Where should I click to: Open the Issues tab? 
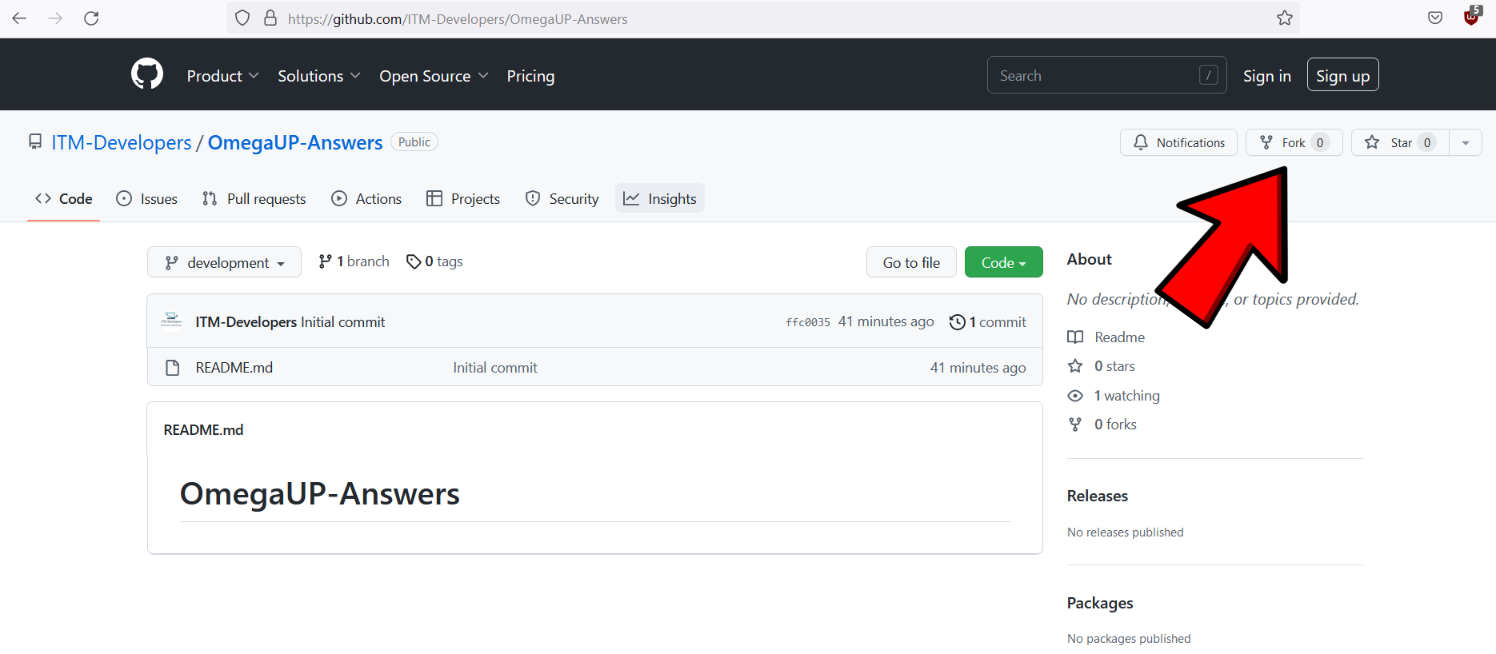pyautogui.click(x=147, y=199)
